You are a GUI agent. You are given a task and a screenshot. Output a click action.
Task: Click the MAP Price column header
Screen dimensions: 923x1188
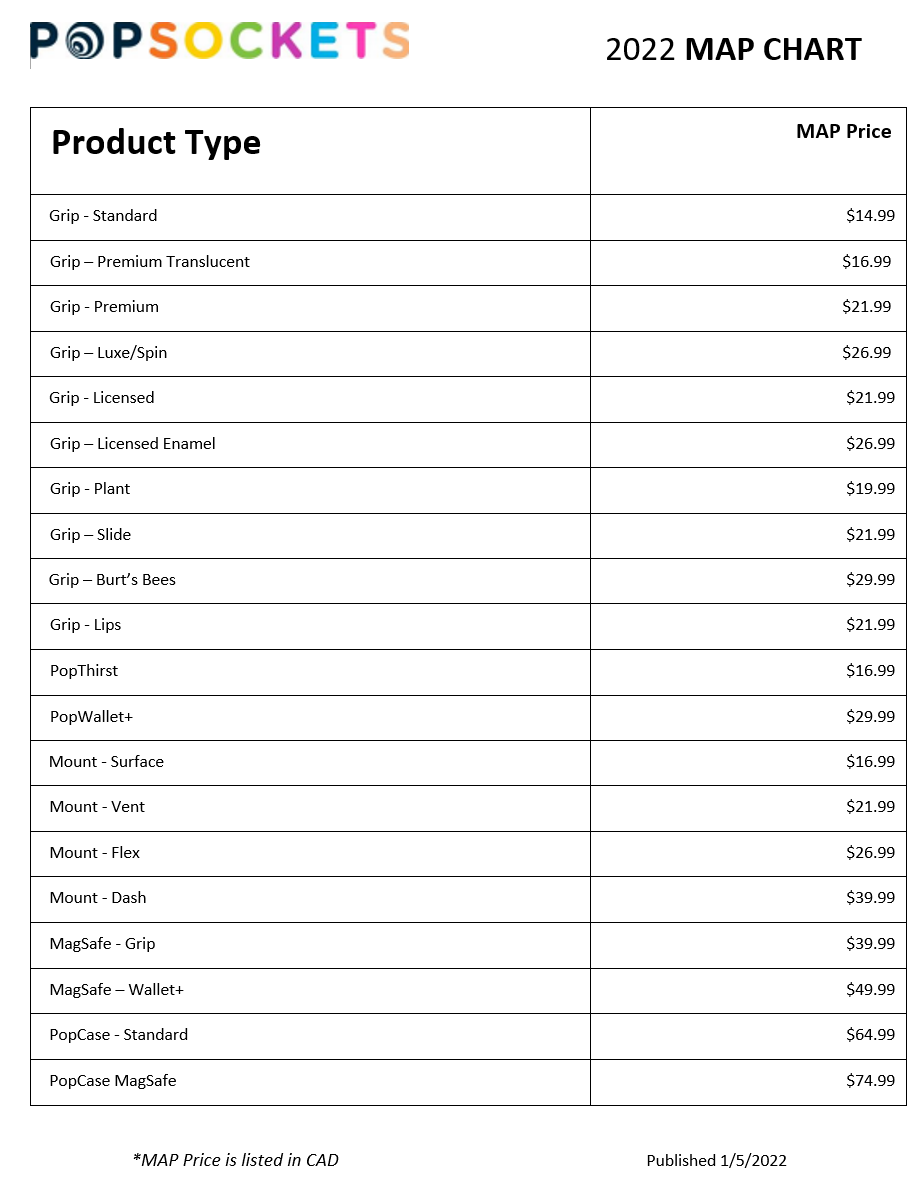[x=843, y=131]
